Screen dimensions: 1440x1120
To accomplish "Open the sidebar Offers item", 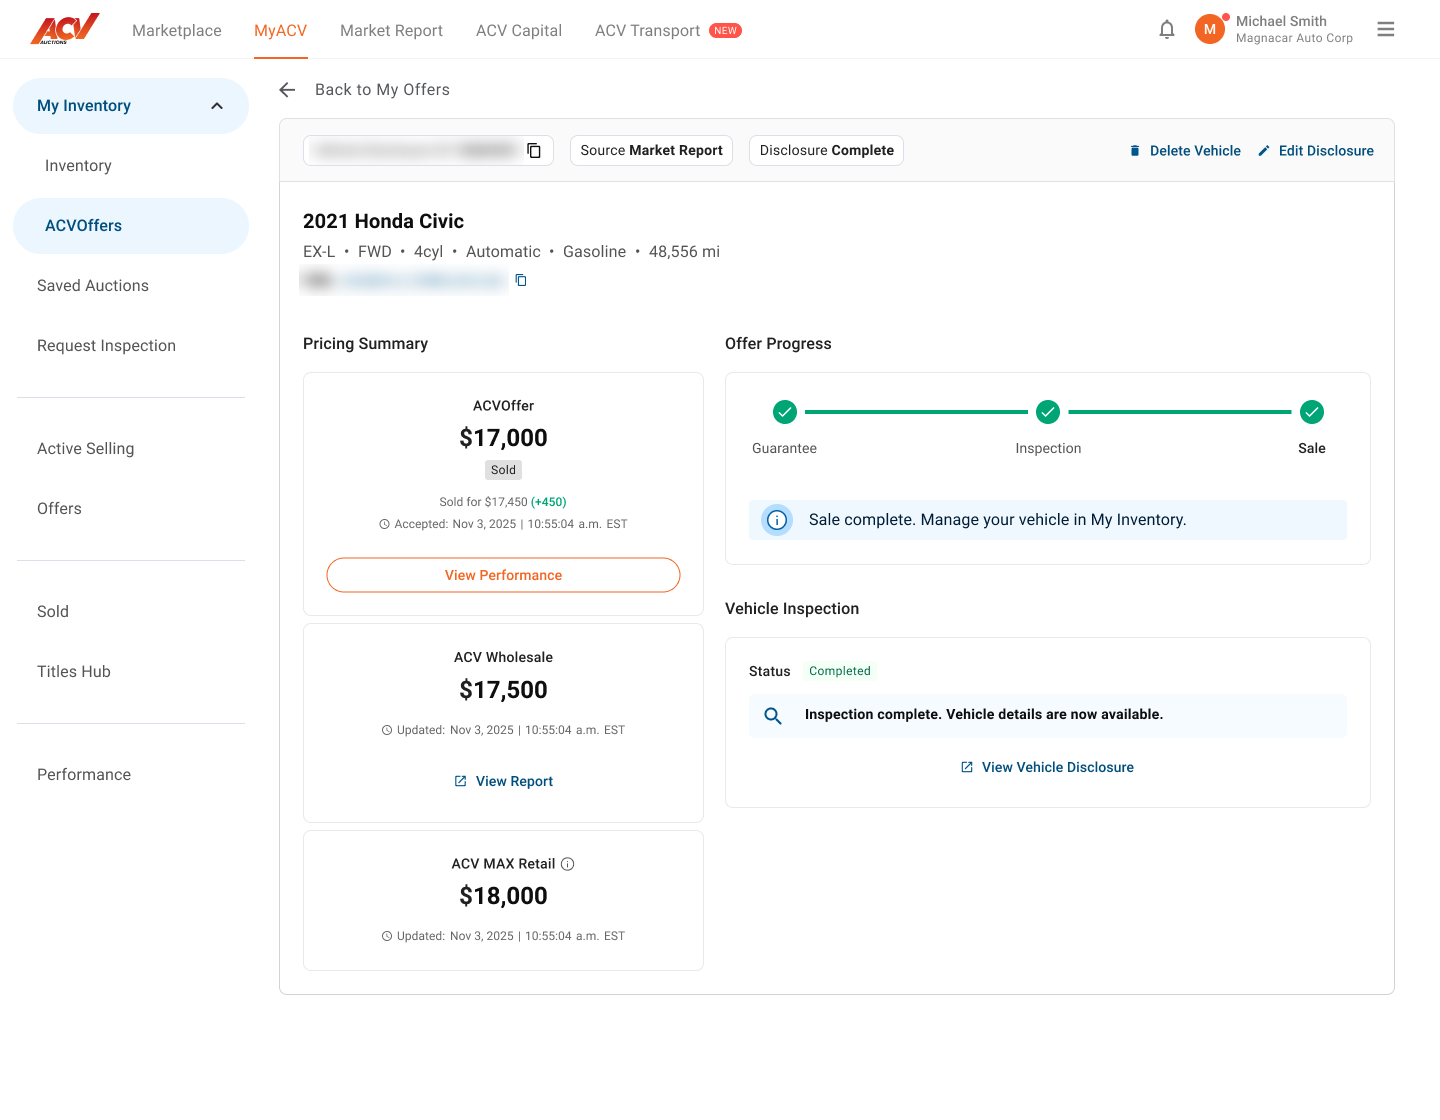I will (59, 509).
